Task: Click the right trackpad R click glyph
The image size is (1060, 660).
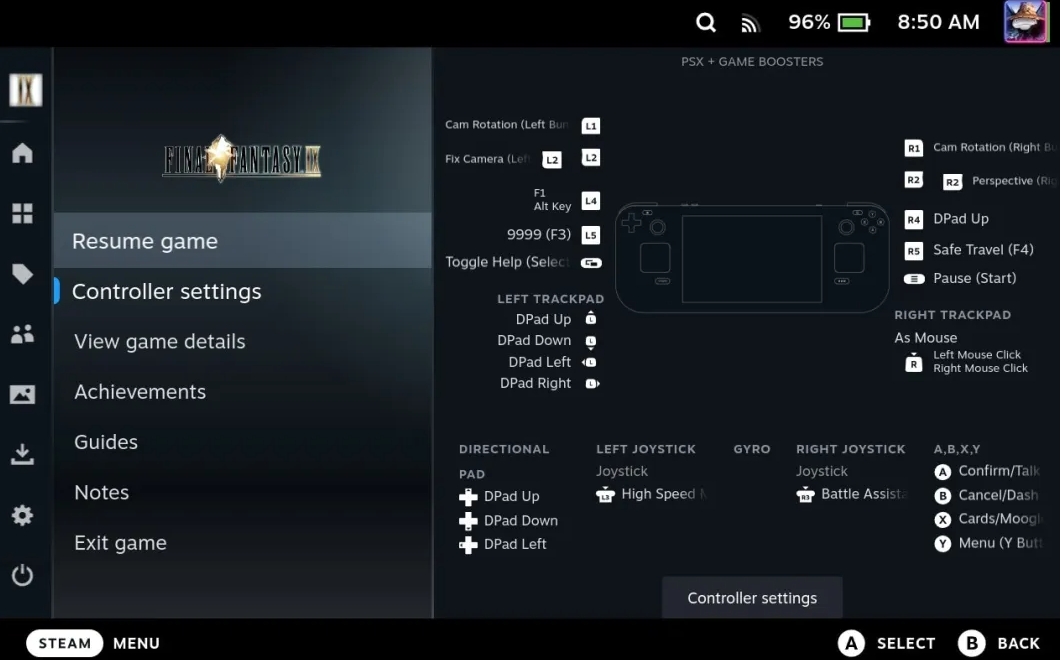Action: click(913, 362)
